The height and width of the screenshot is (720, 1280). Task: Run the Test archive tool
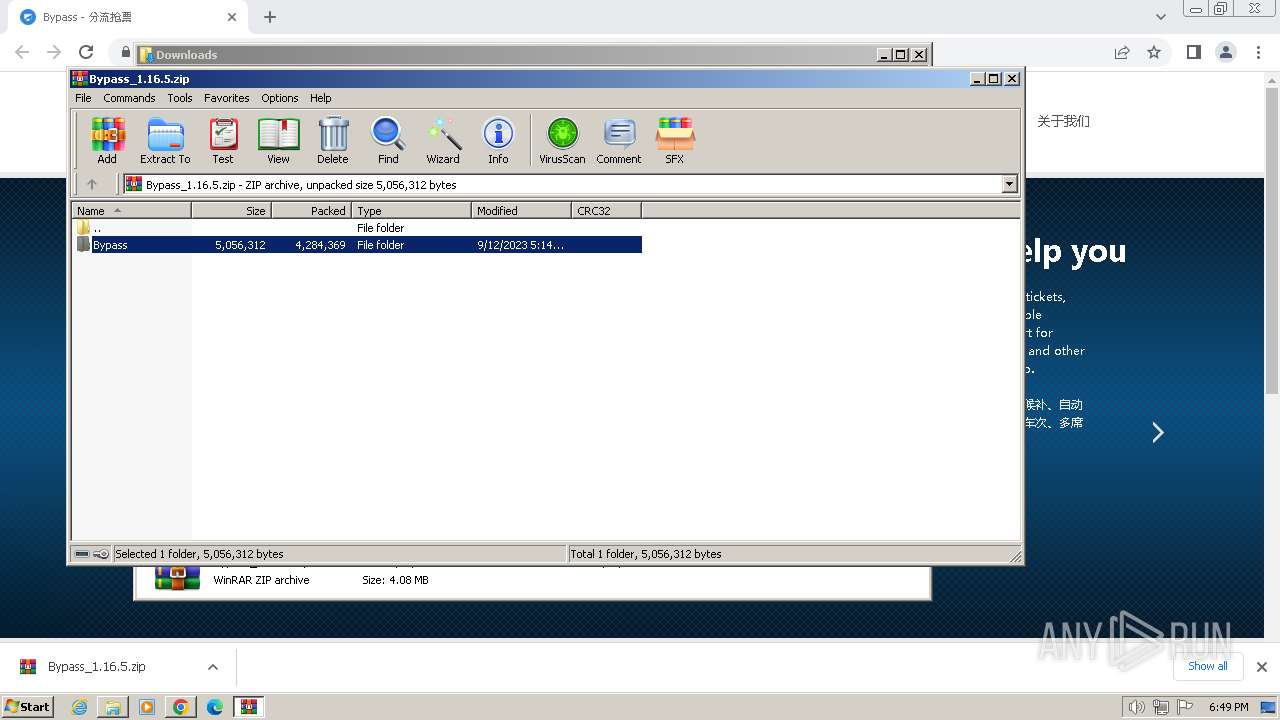pyautogui.click(x=223, y=140)
